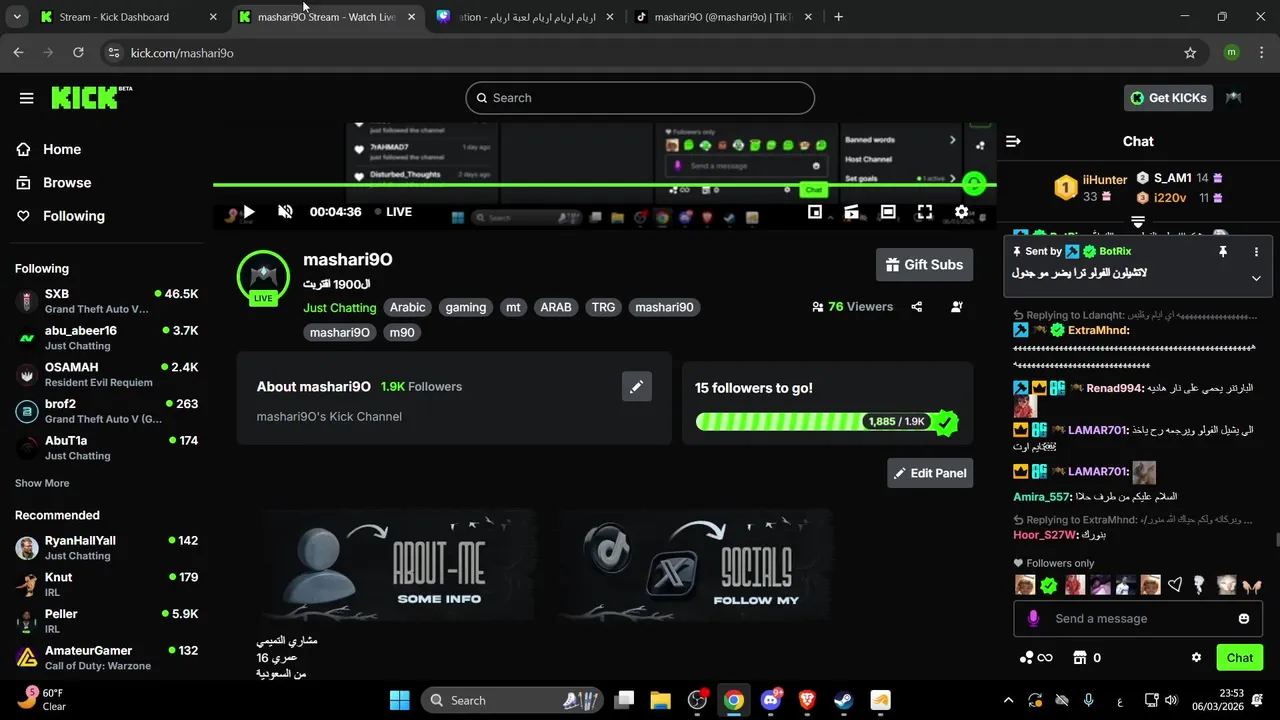Viewport: 1280px width, 720px height.
Task: Insert the green verified badge emote
Action: tap(1049, 585)
